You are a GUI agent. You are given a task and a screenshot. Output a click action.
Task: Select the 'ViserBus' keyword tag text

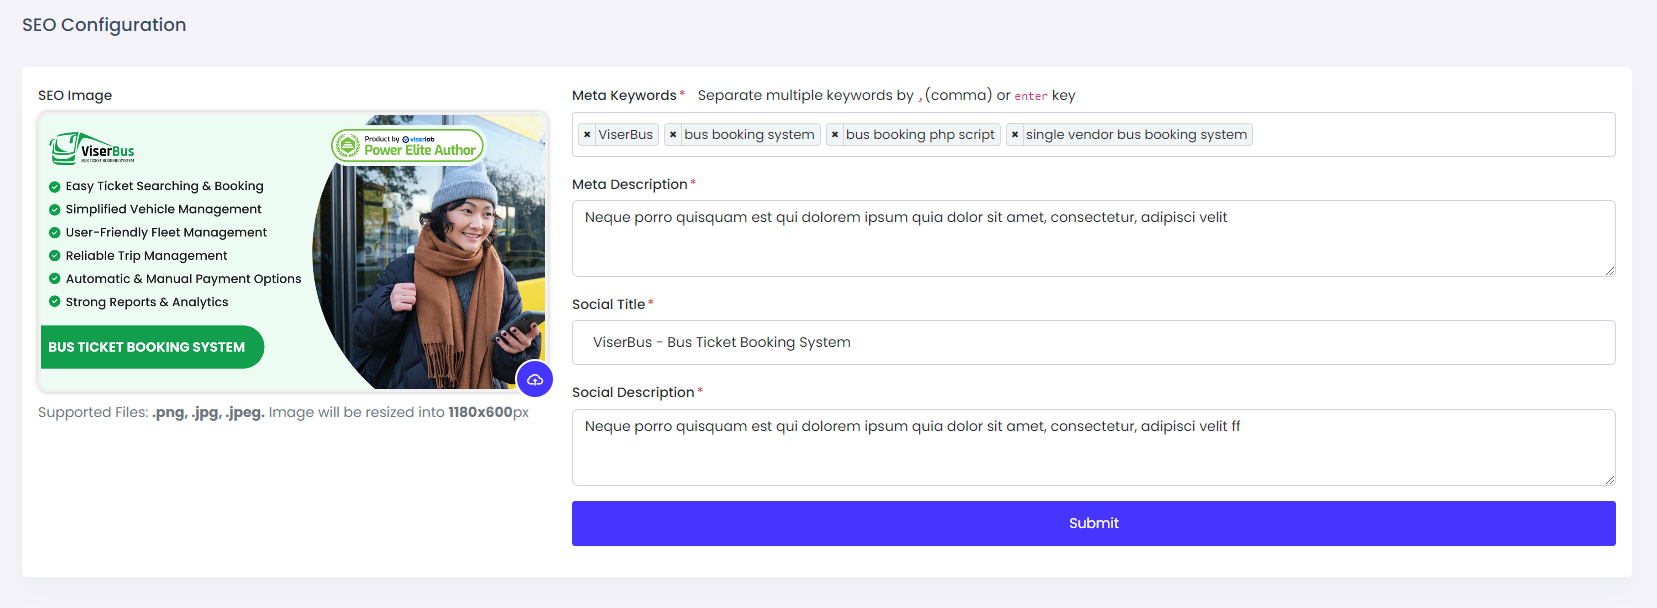626,135
